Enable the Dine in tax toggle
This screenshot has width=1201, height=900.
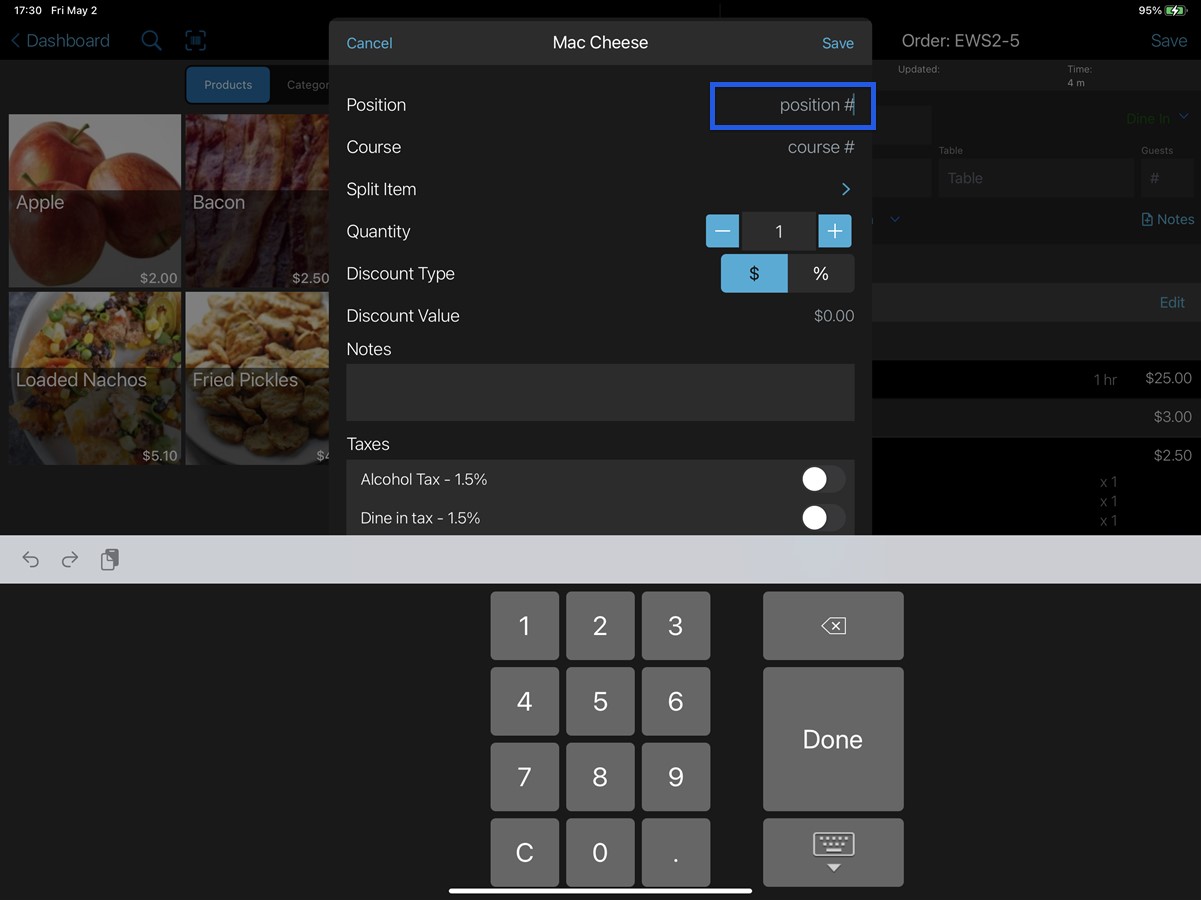pyautogui.click(x=822, y=518)
